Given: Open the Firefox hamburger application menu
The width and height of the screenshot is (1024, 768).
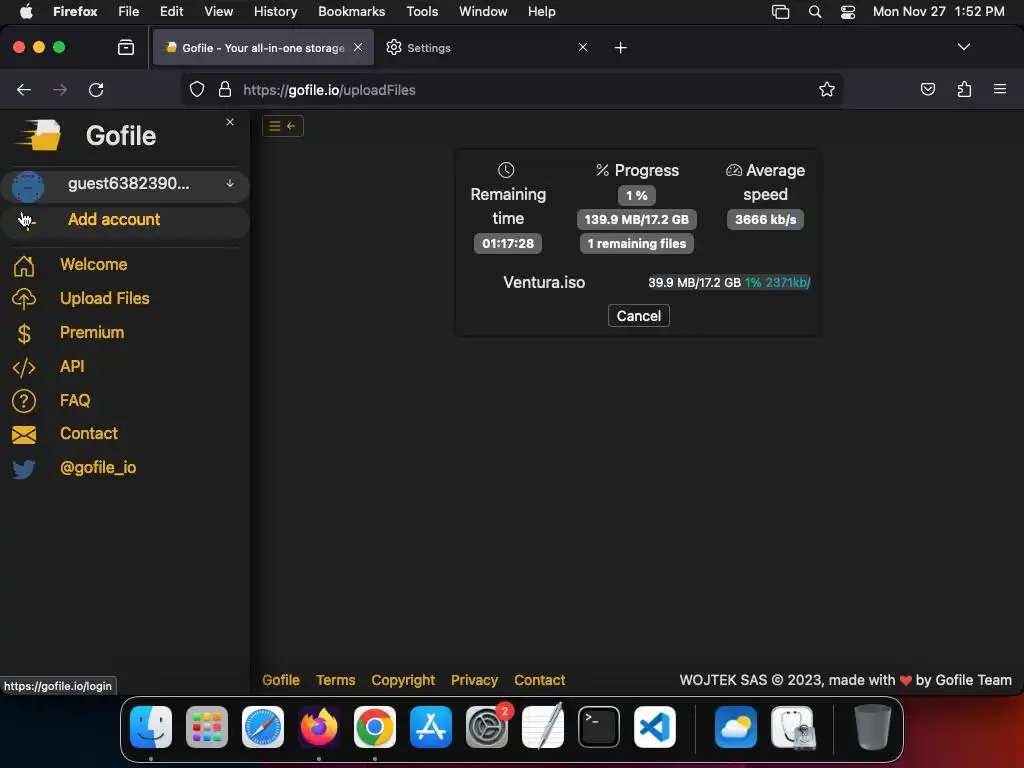Looking at the screenshot, I should click(x=1000, y=89).
